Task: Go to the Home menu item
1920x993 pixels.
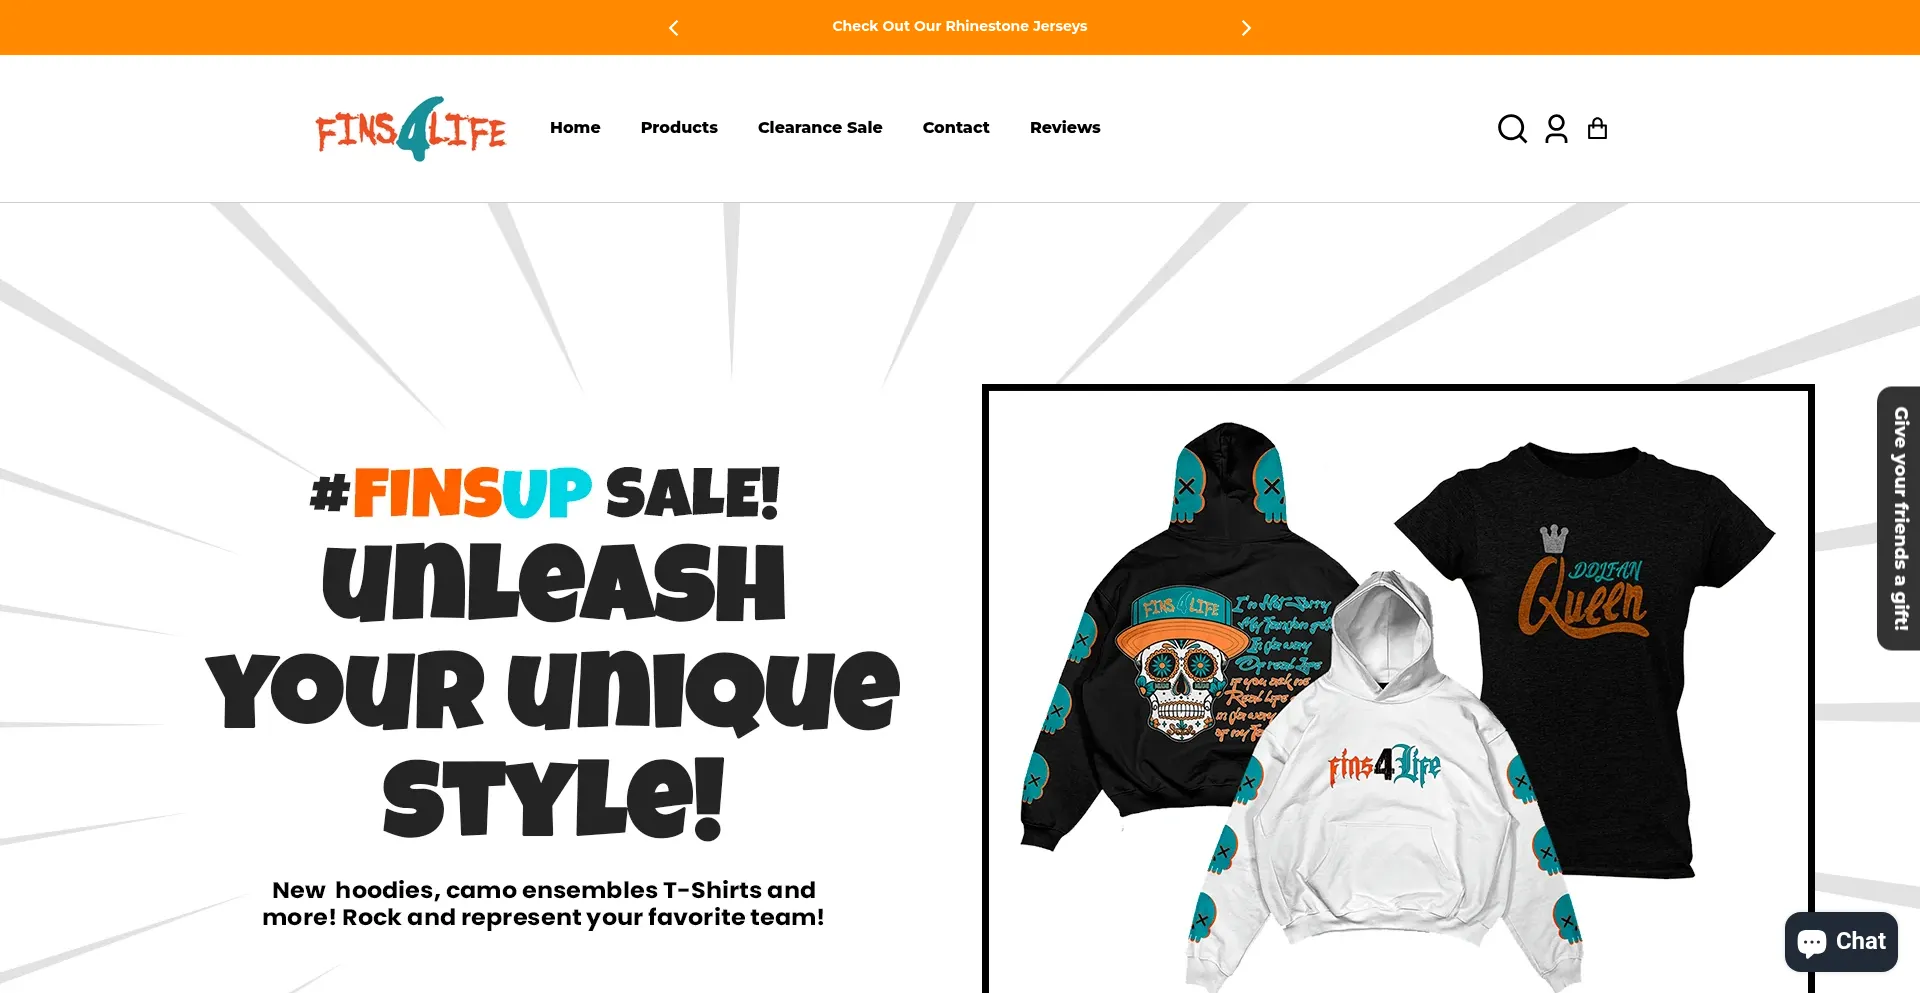Action: [x=575, y=128]
